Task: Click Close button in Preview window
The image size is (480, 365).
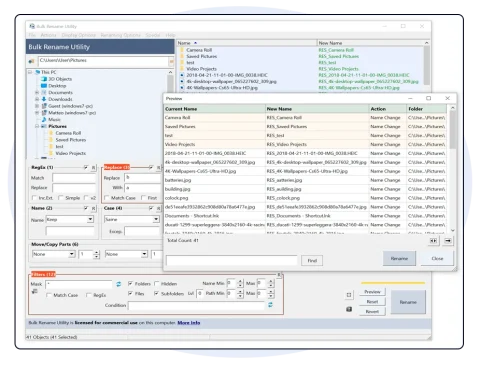Action: click(437, 258)
